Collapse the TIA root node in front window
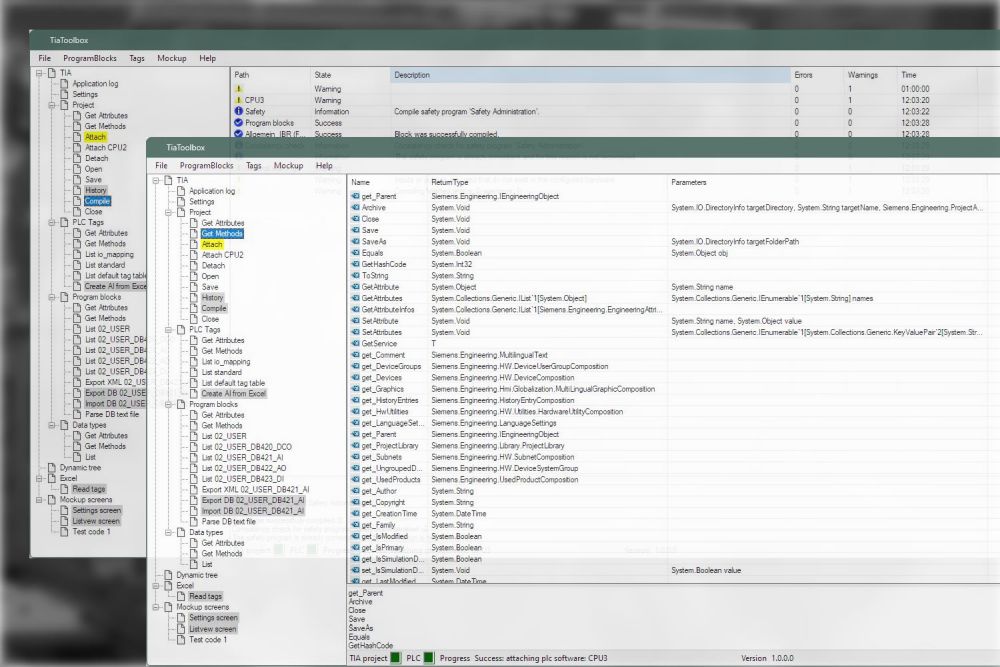The image size is (1000, 667). 156,180
